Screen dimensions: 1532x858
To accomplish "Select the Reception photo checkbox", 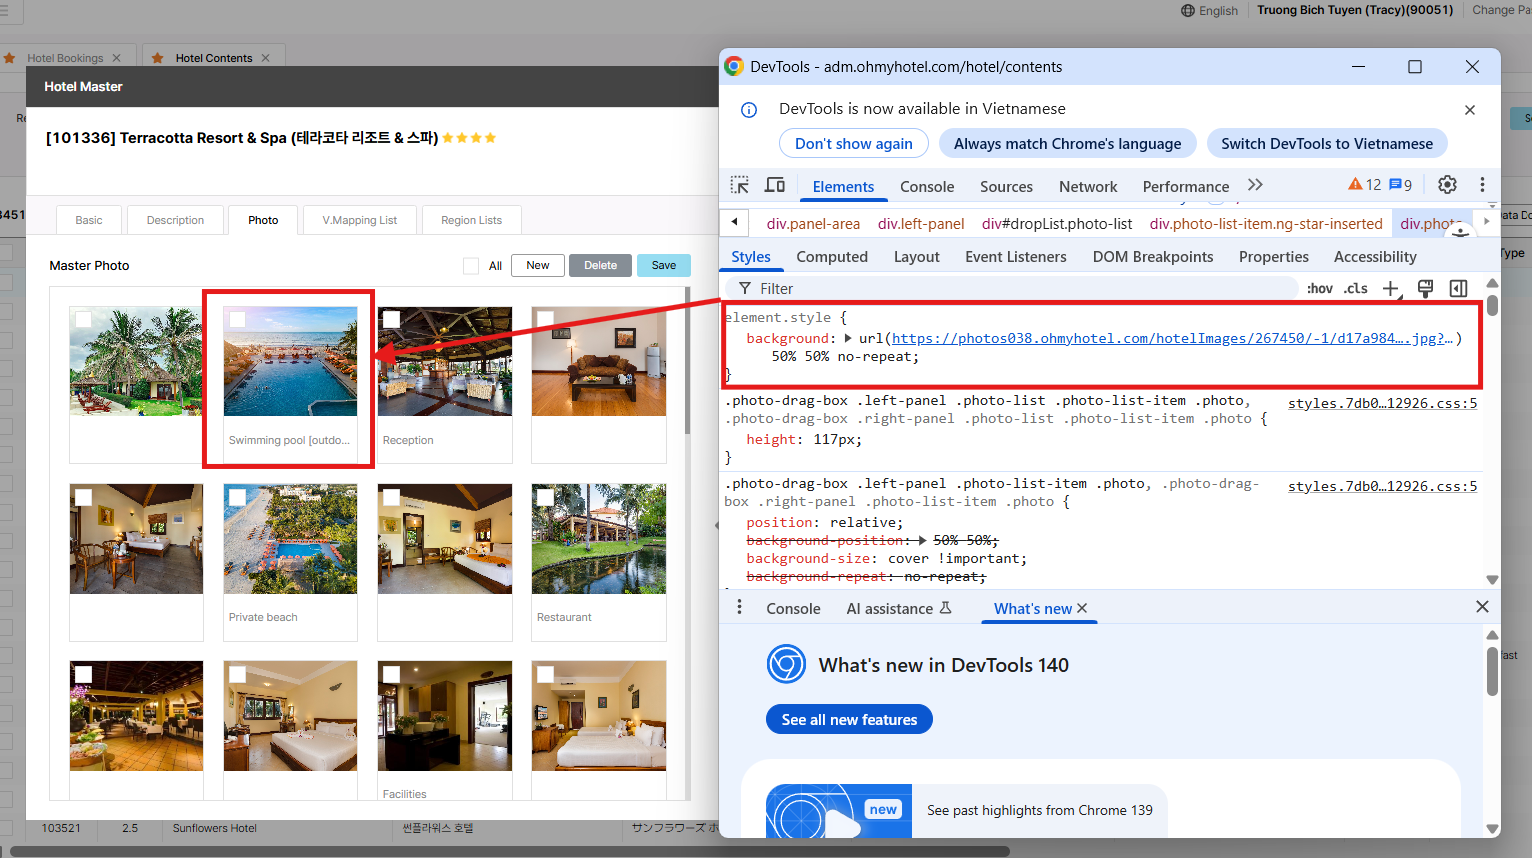I will (x=392, y=320).
